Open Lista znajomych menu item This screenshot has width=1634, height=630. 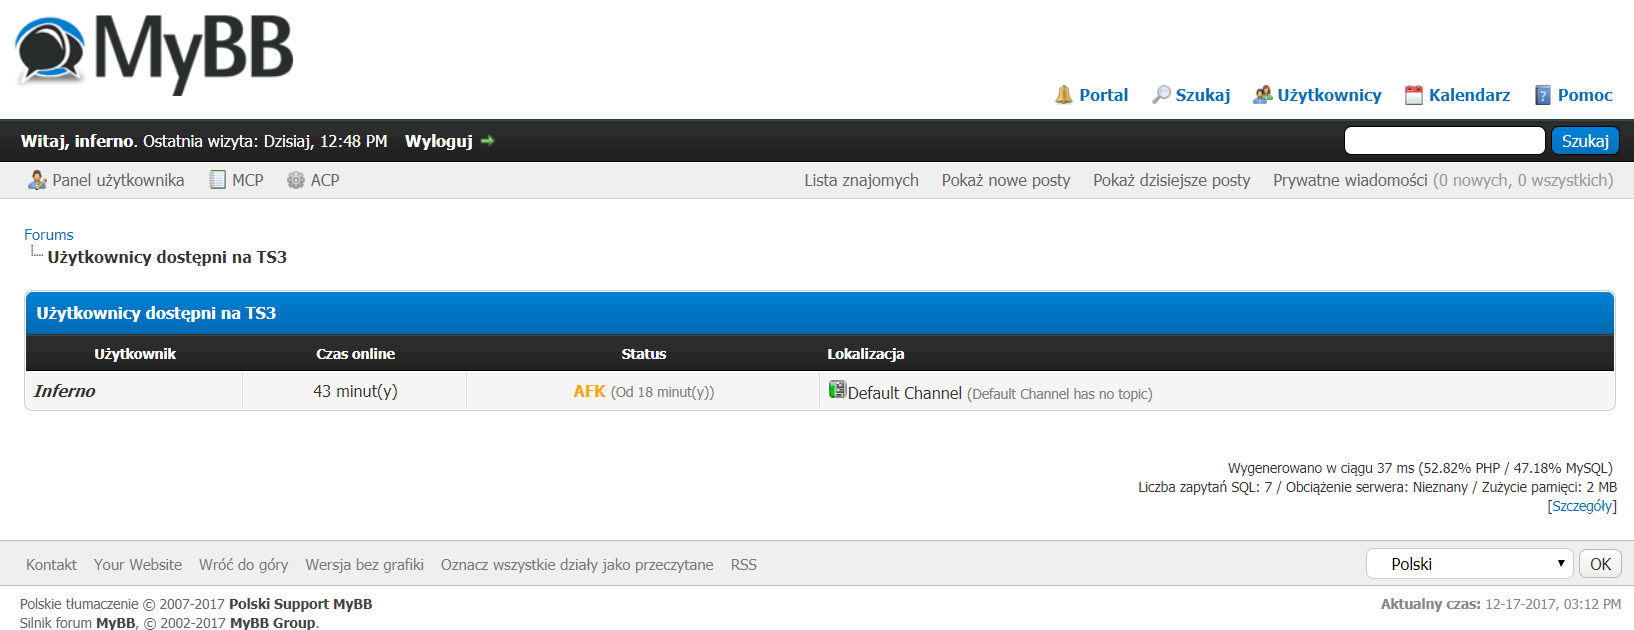coord(861,180)
